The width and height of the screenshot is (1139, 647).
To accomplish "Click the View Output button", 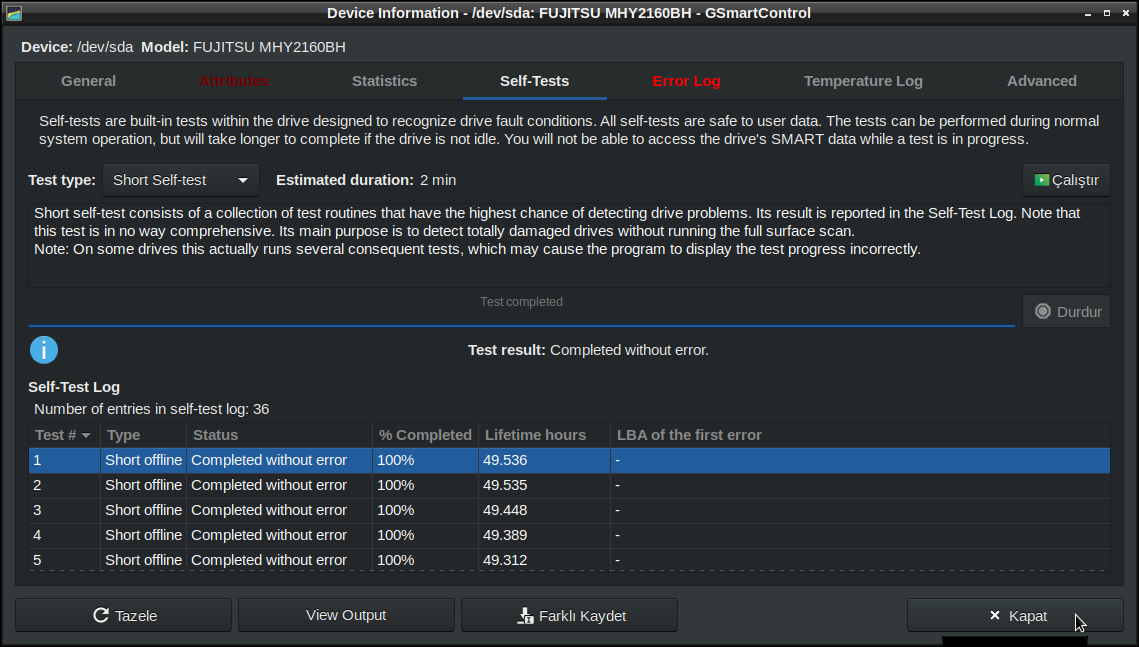I will (346, 616).
